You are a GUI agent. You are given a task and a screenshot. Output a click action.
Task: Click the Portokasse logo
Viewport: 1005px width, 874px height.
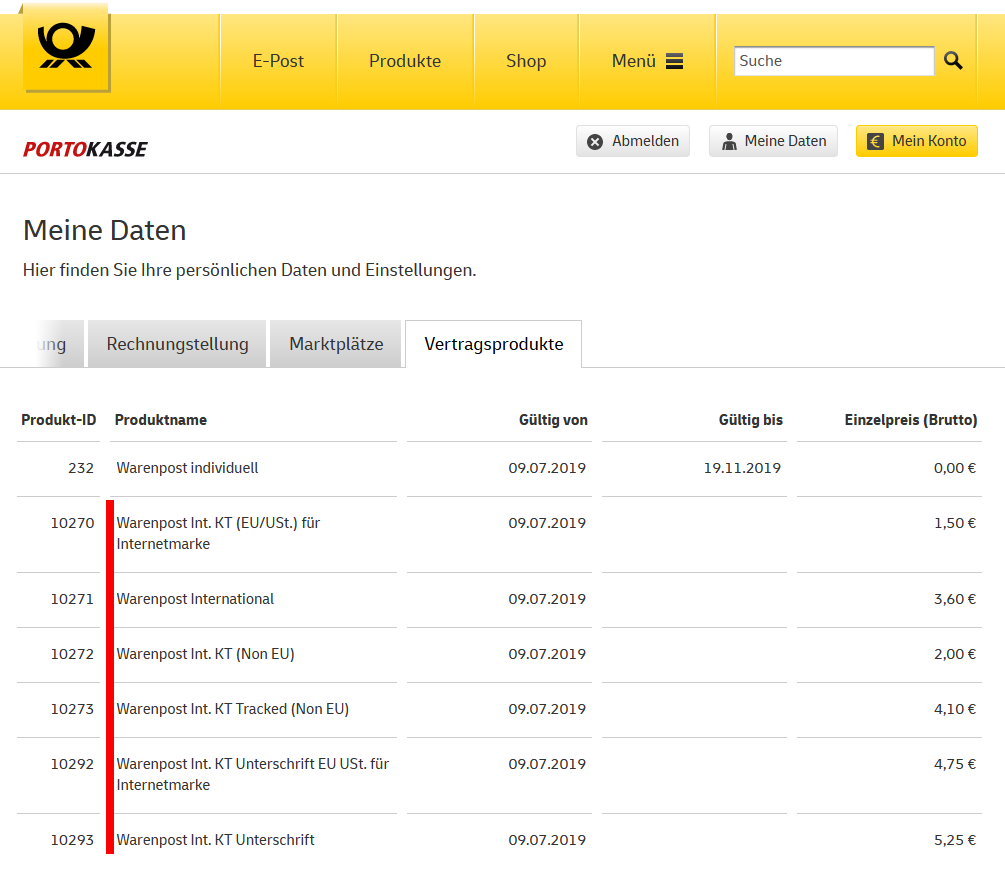85,149
